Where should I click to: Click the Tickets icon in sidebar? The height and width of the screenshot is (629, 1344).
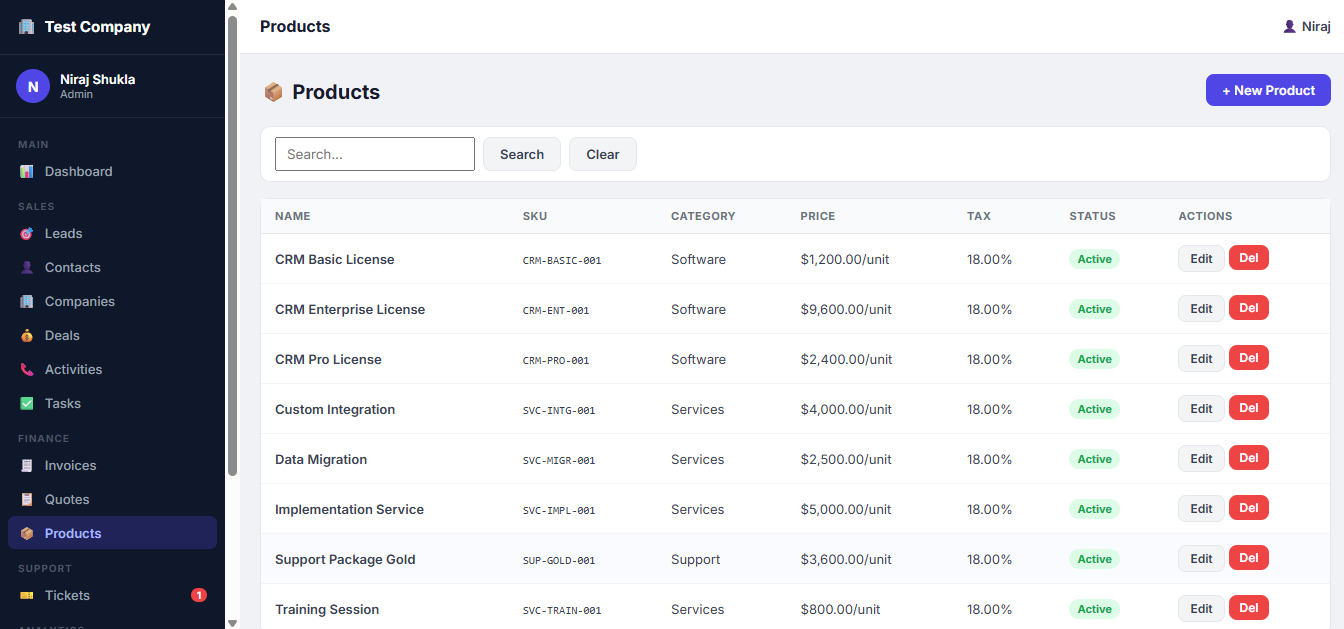tap(27, 596)
